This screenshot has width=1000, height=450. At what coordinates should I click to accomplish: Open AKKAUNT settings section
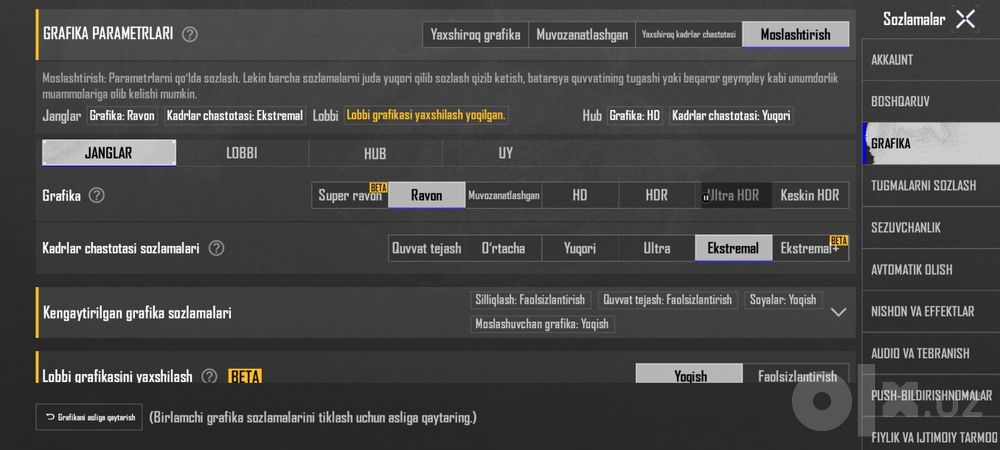coord(930,60)
